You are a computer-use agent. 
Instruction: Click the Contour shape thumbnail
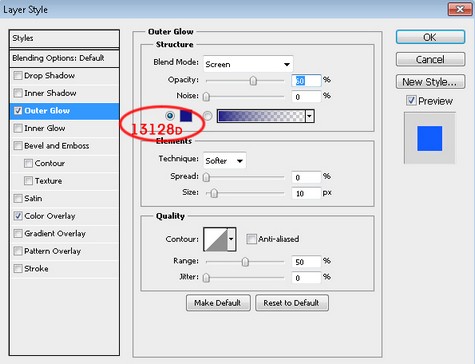216,239
